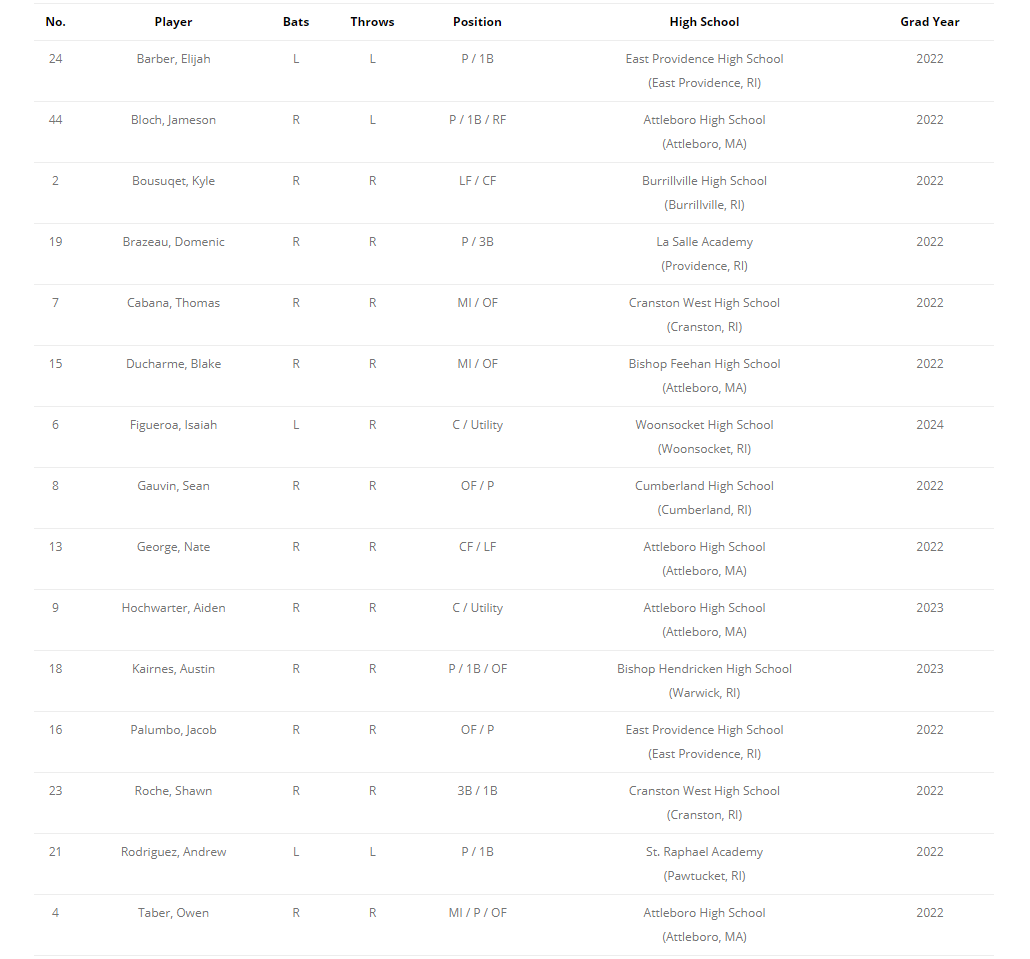Viewport: 1030px width, 959px height.
Task: Click on Bousuqet, Kyle's name
Action: 173,181
